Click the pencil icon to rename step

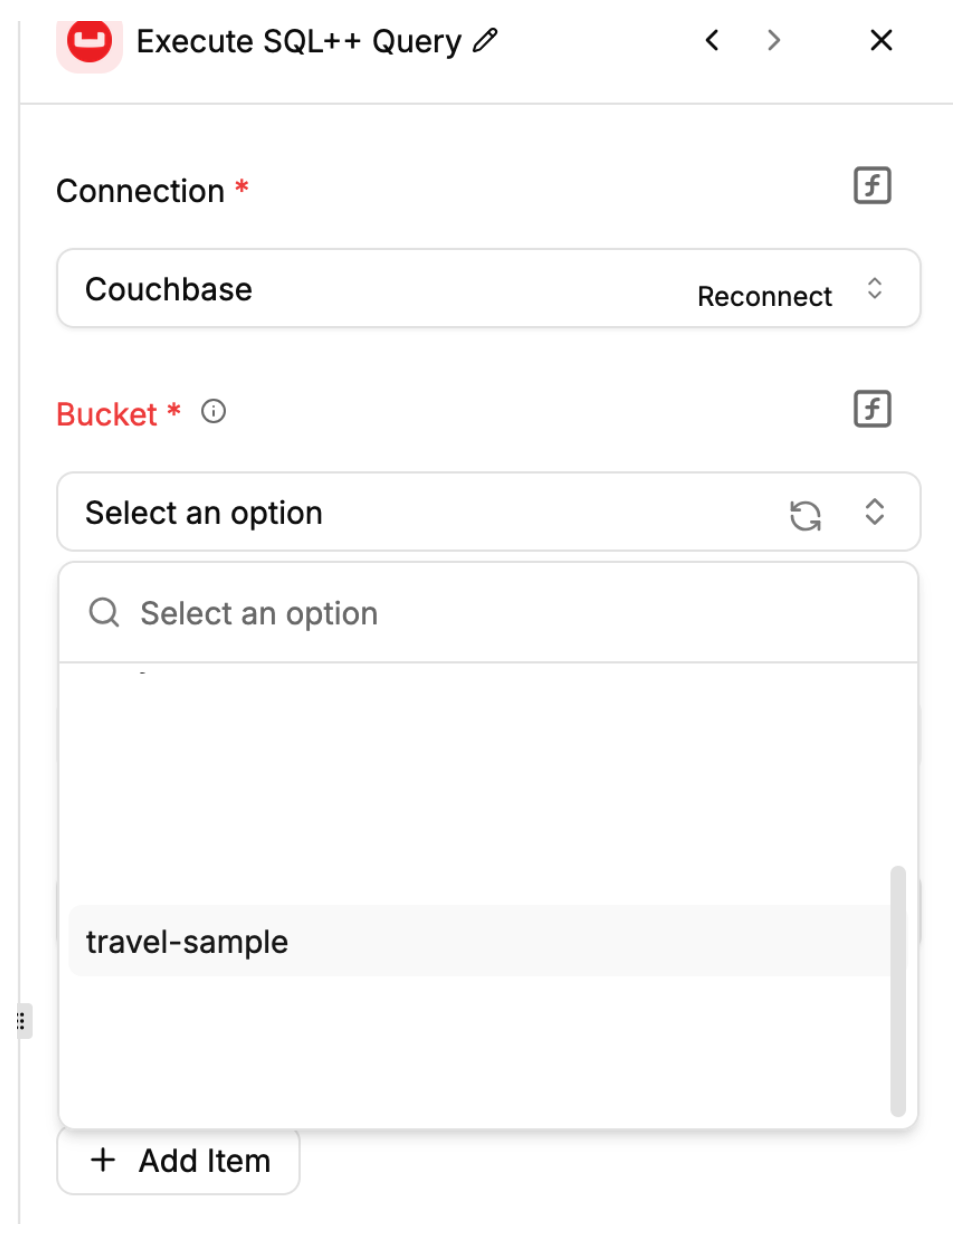[485, 41]
